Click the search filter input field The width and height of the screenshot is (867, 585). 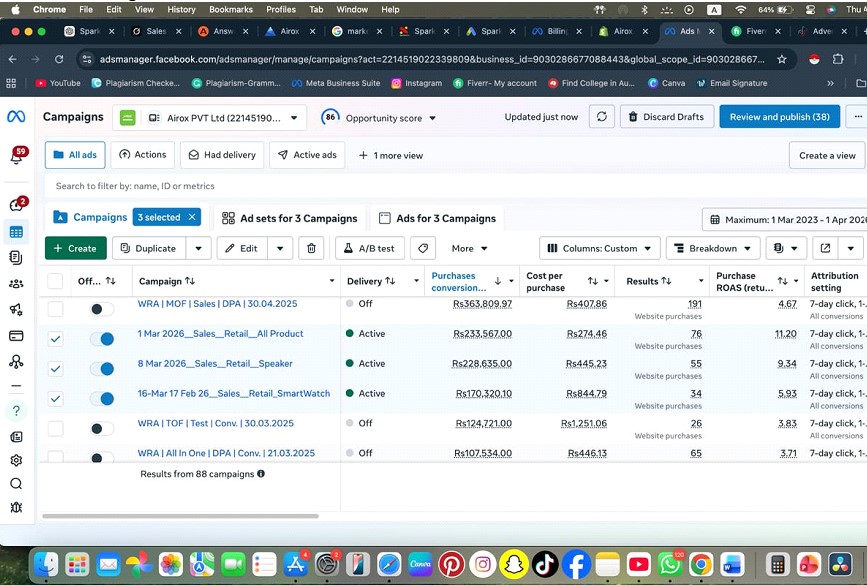click(453, 186)
